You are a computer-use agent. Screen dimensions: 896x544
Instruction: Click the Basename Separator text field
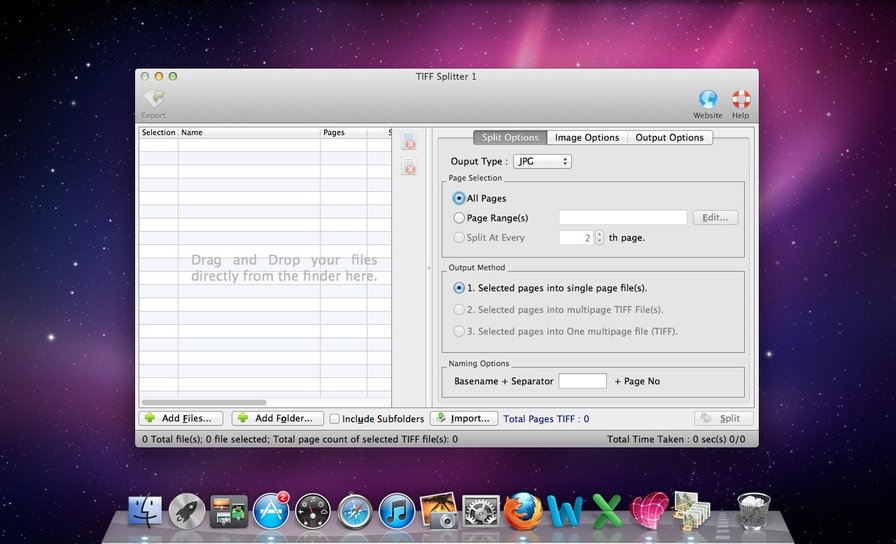tap(582, 381)
